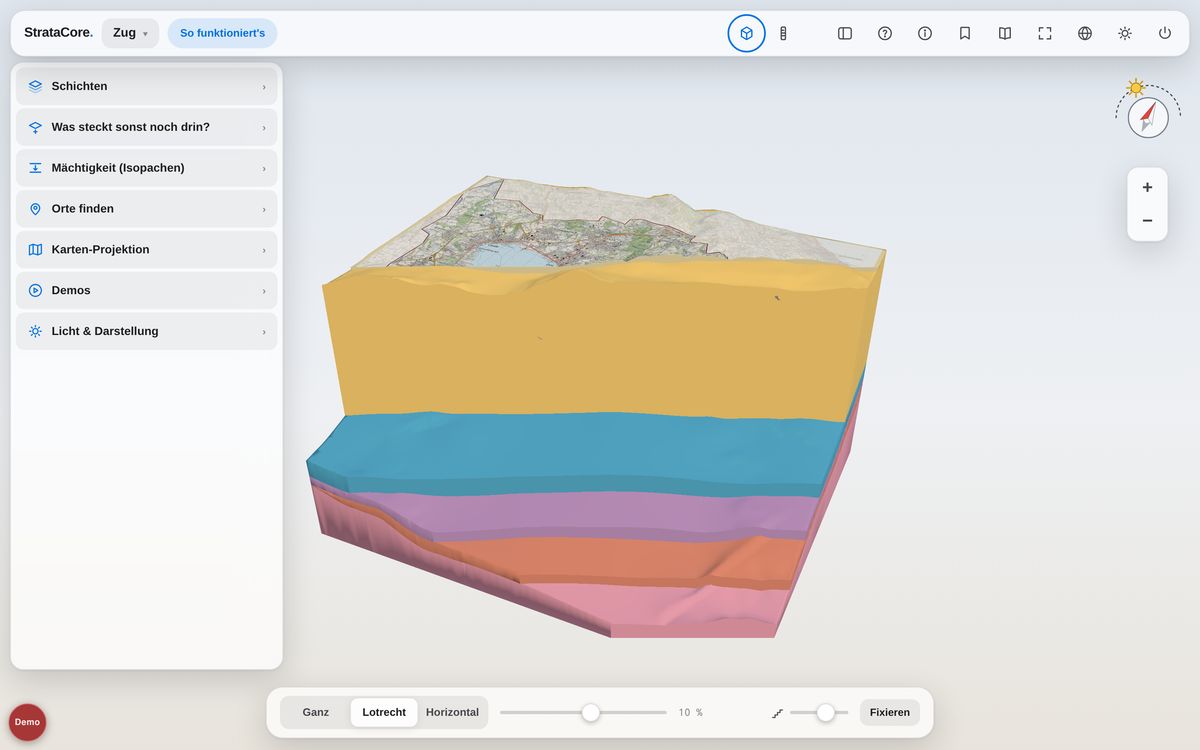Activate the 3D cube view icon
Image resolution: width=1200 pixels, height=750 pixels.
point(746,33)
